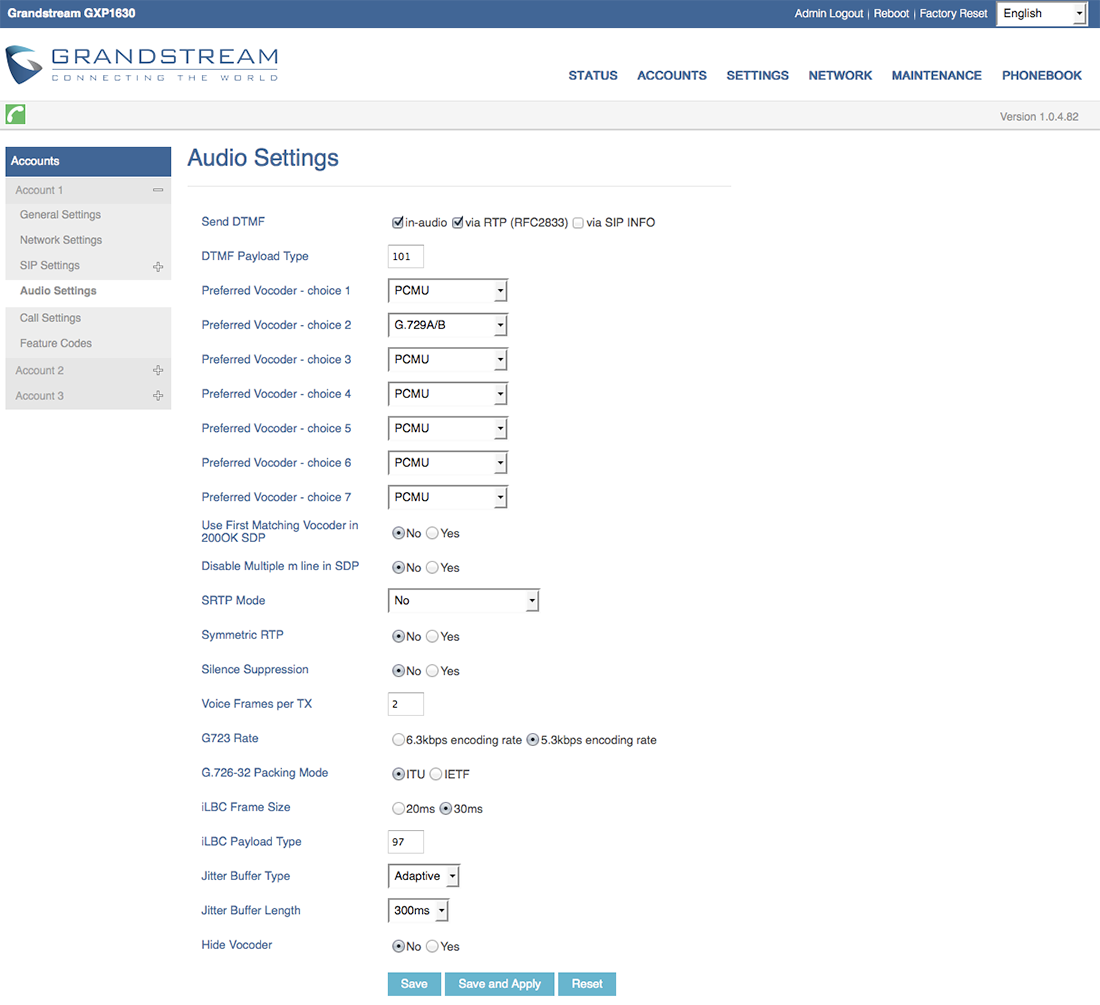Click the Accounts sidebar heading
This screenshot has height=1005, width=1100.
click(88, 161)
